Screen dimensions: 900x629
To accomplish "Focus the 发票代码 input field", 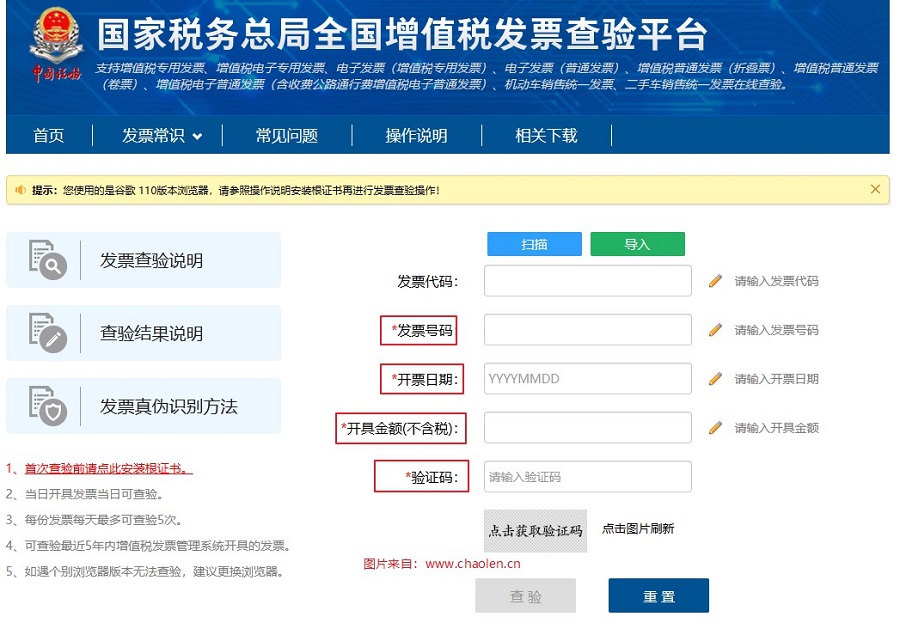I will click(588, 281).
